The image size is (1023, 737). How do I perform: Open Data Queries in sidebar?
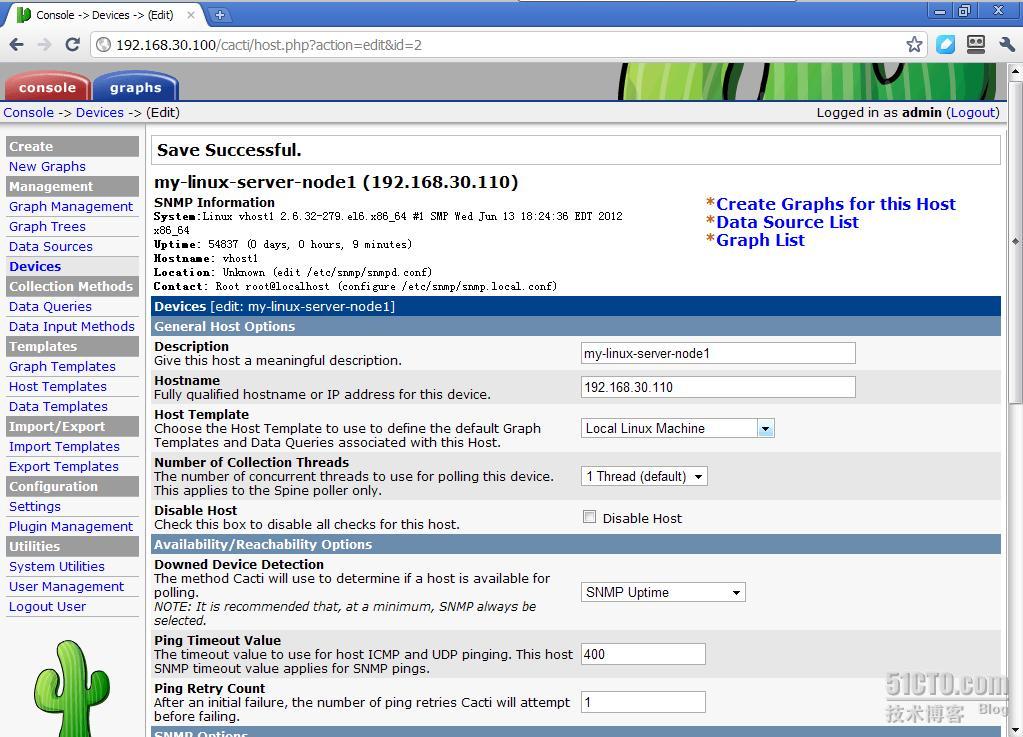pos(50,307)
